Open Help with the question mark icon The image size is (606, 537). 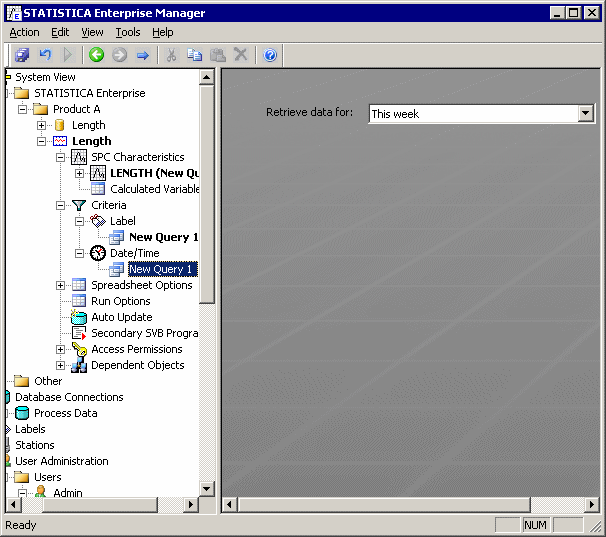[x=270, y=55]
